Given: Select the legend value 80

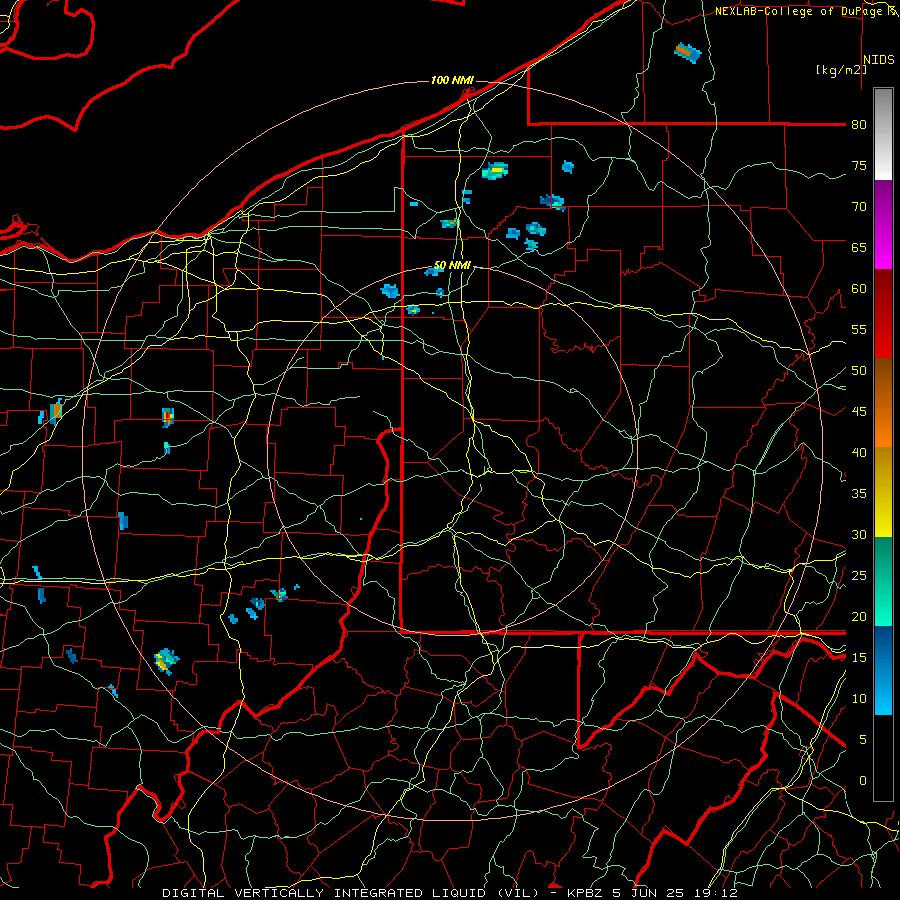Looking at the screenshot, I should 859,125.
